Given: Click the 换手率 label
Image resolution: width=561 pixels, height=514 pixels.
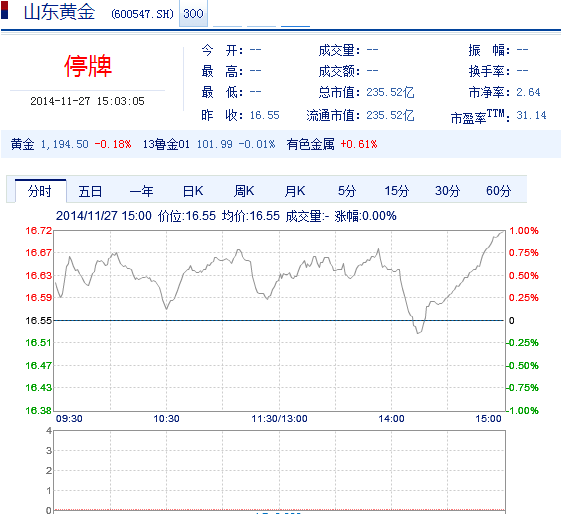Looking at the screenshot, I should click(489, 71).
